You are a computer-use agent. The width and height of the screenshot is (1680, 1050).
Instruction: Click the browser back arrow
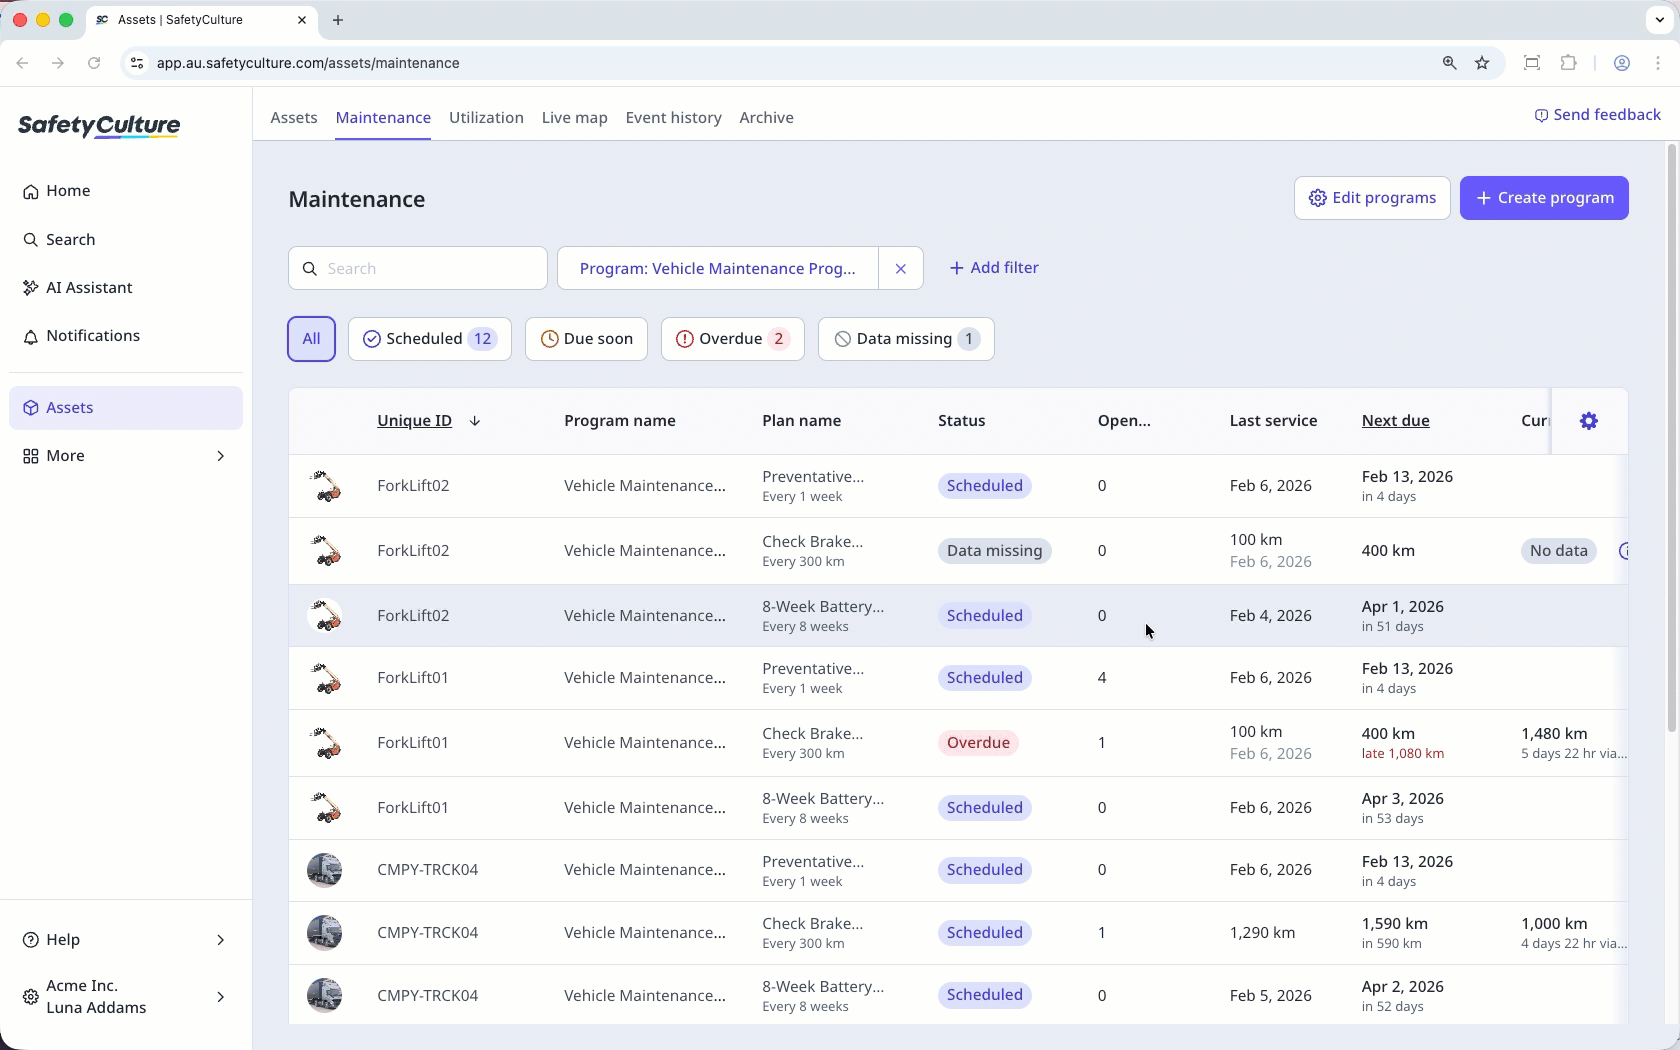(22, 63)
